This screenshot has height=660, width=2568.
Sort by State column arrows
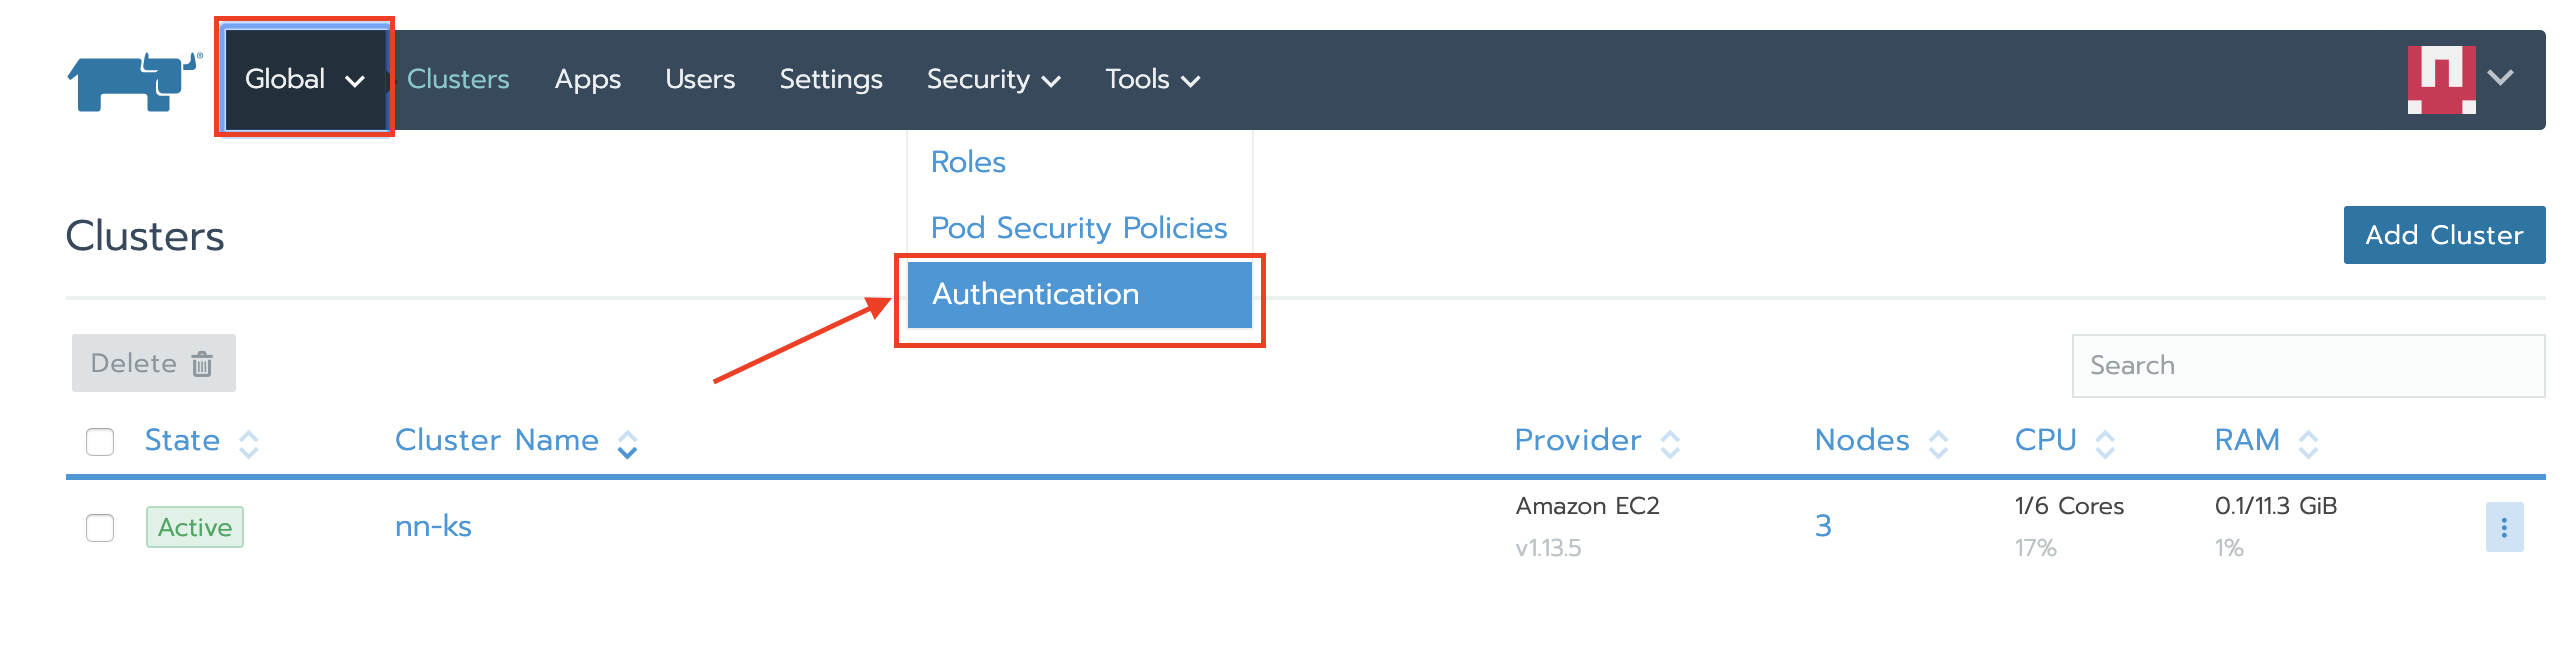pos(249,443)
